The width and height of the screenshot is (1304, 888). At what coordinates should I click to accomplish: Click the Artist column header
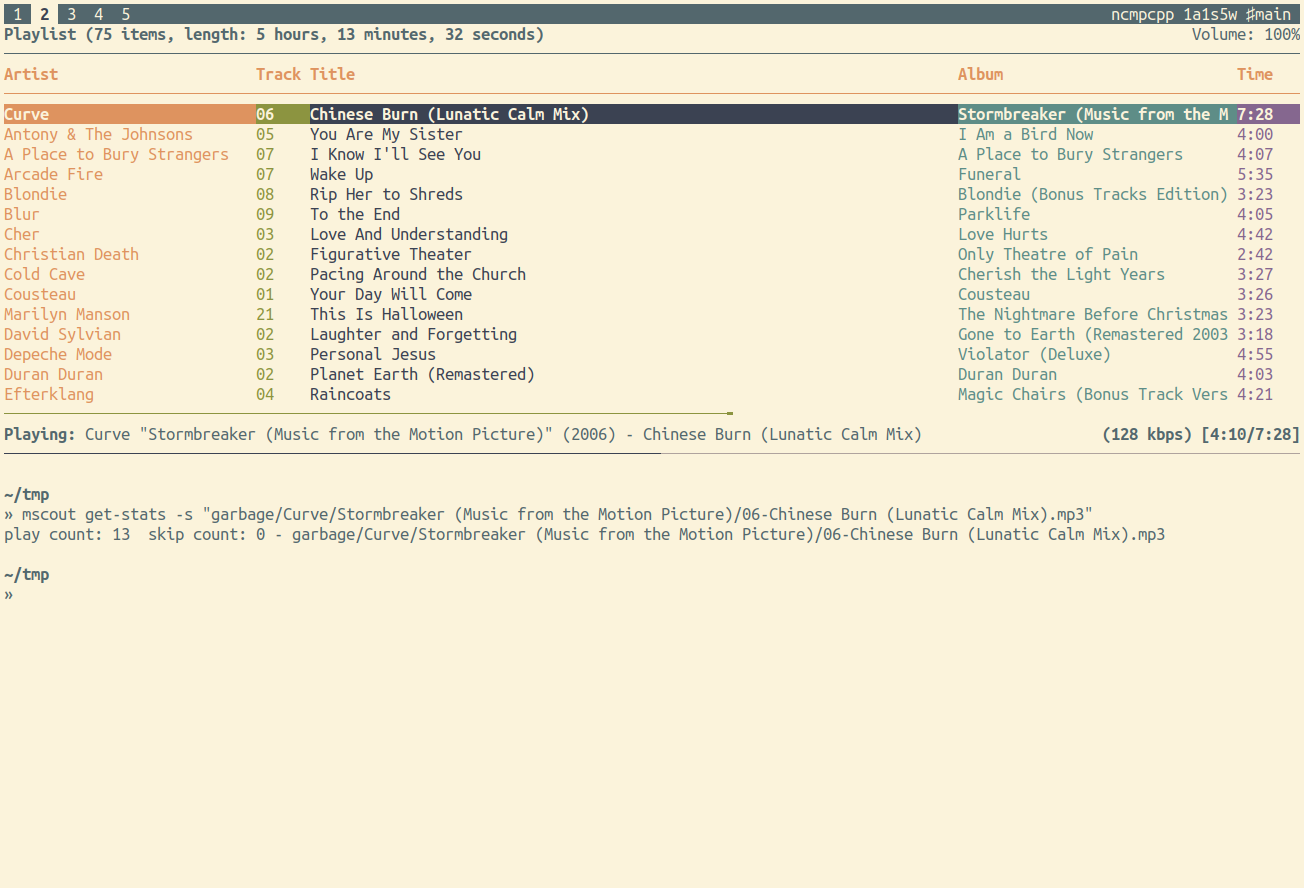point(31,74)
